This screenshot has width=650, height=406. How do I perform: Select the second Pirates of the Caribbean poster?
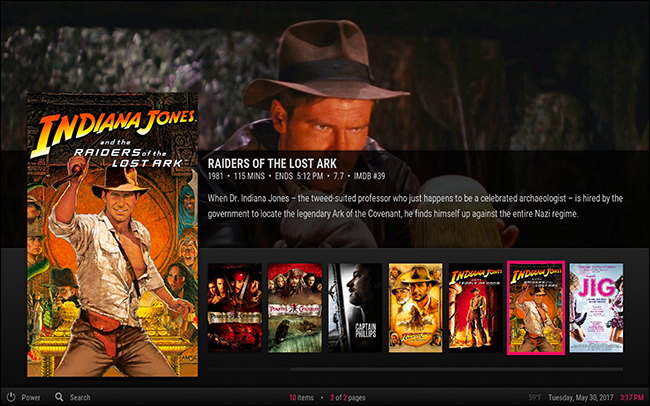click(x=295, y=308)
